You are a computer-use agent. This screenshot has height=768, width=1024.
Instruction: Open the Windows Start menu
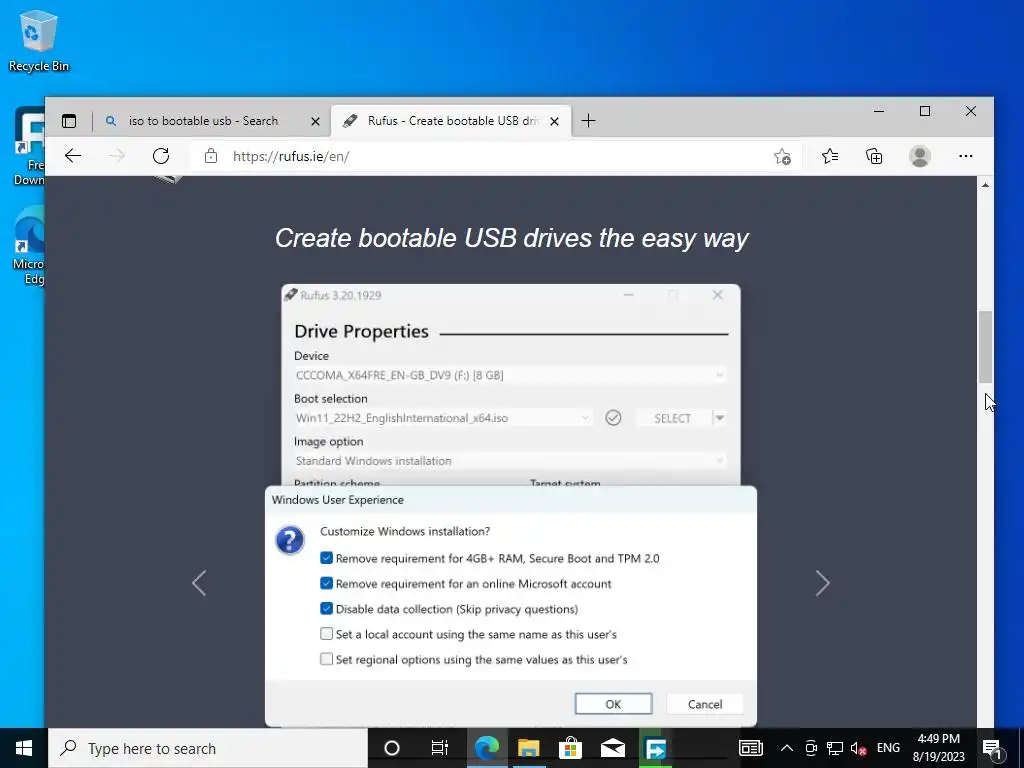[24, 748]
